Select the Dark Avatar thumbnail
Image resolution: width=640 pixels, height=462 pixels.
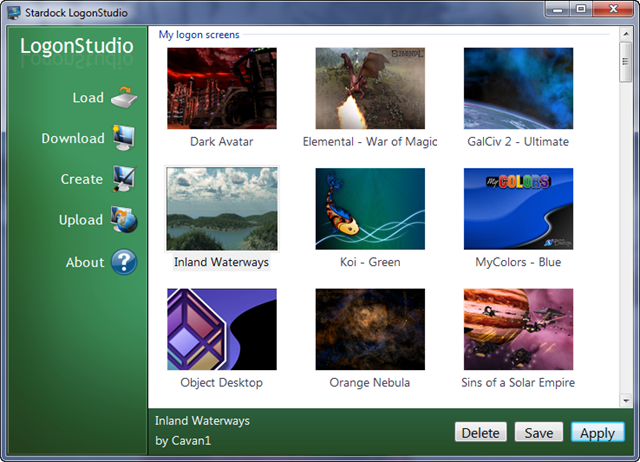222,88
